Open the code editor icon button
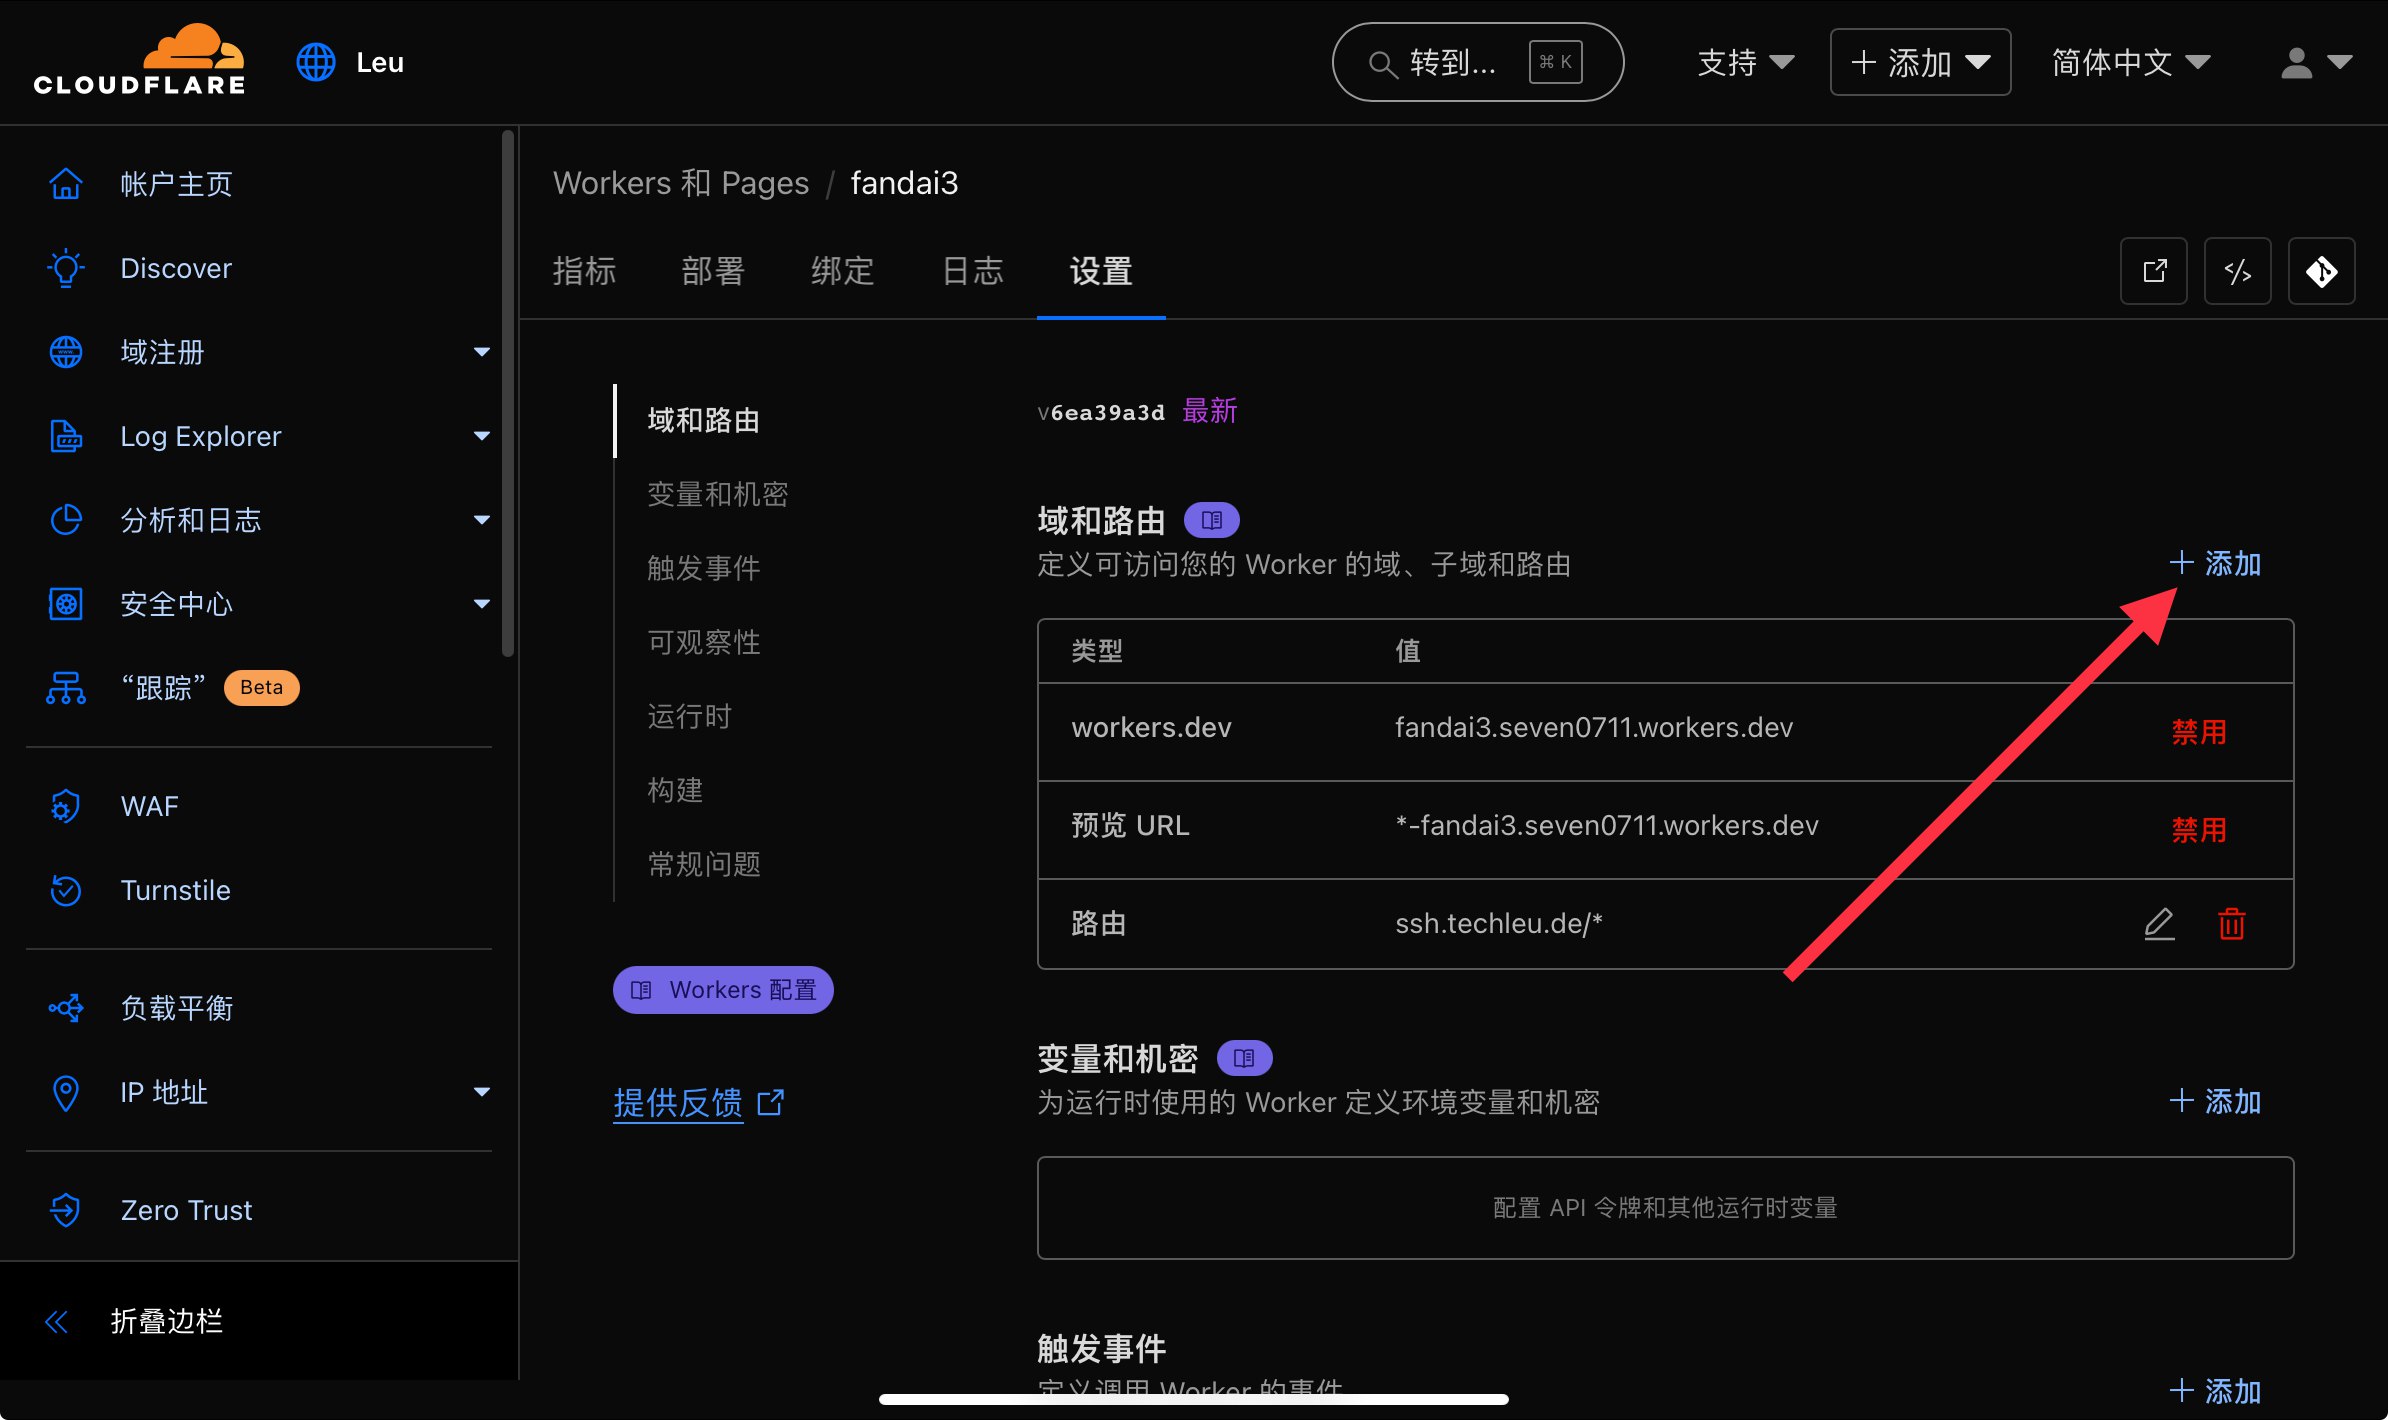2388x1420 pixels. (2238, 271)
